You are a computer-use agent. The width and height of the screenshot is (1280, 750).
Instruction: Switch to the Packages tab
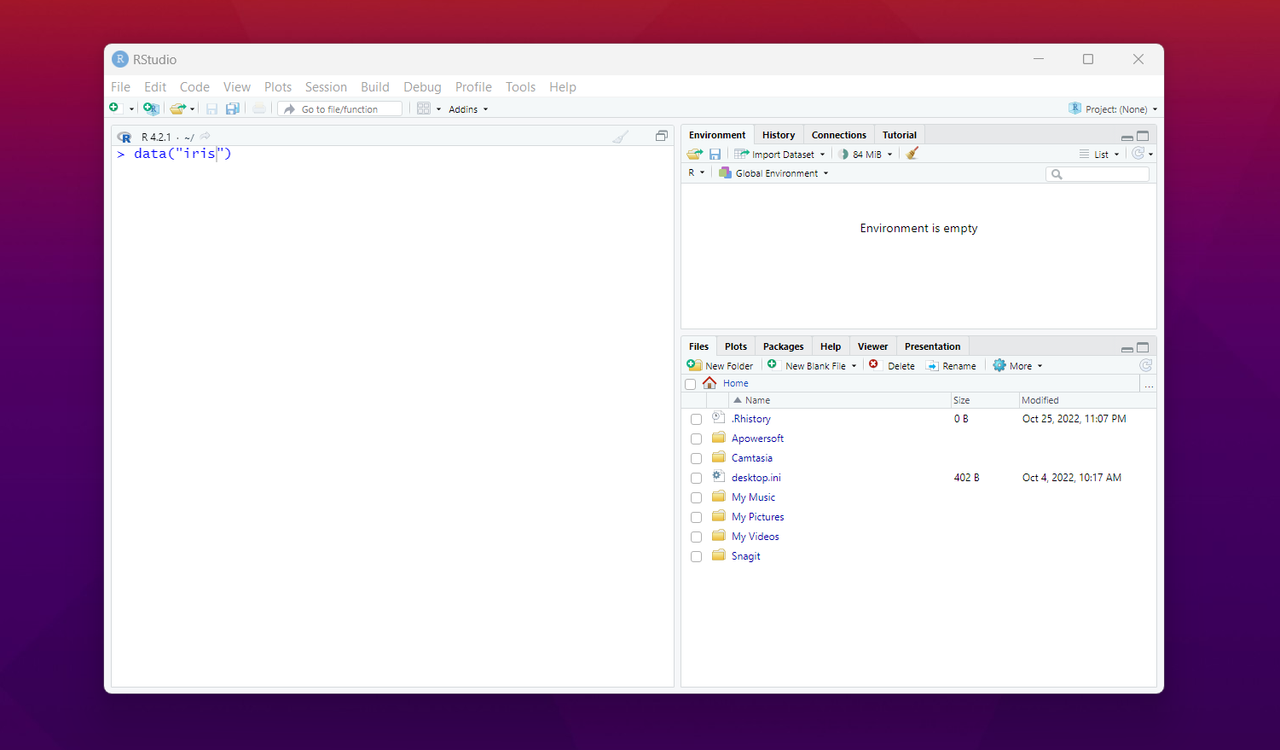click(x=783, y=347)
